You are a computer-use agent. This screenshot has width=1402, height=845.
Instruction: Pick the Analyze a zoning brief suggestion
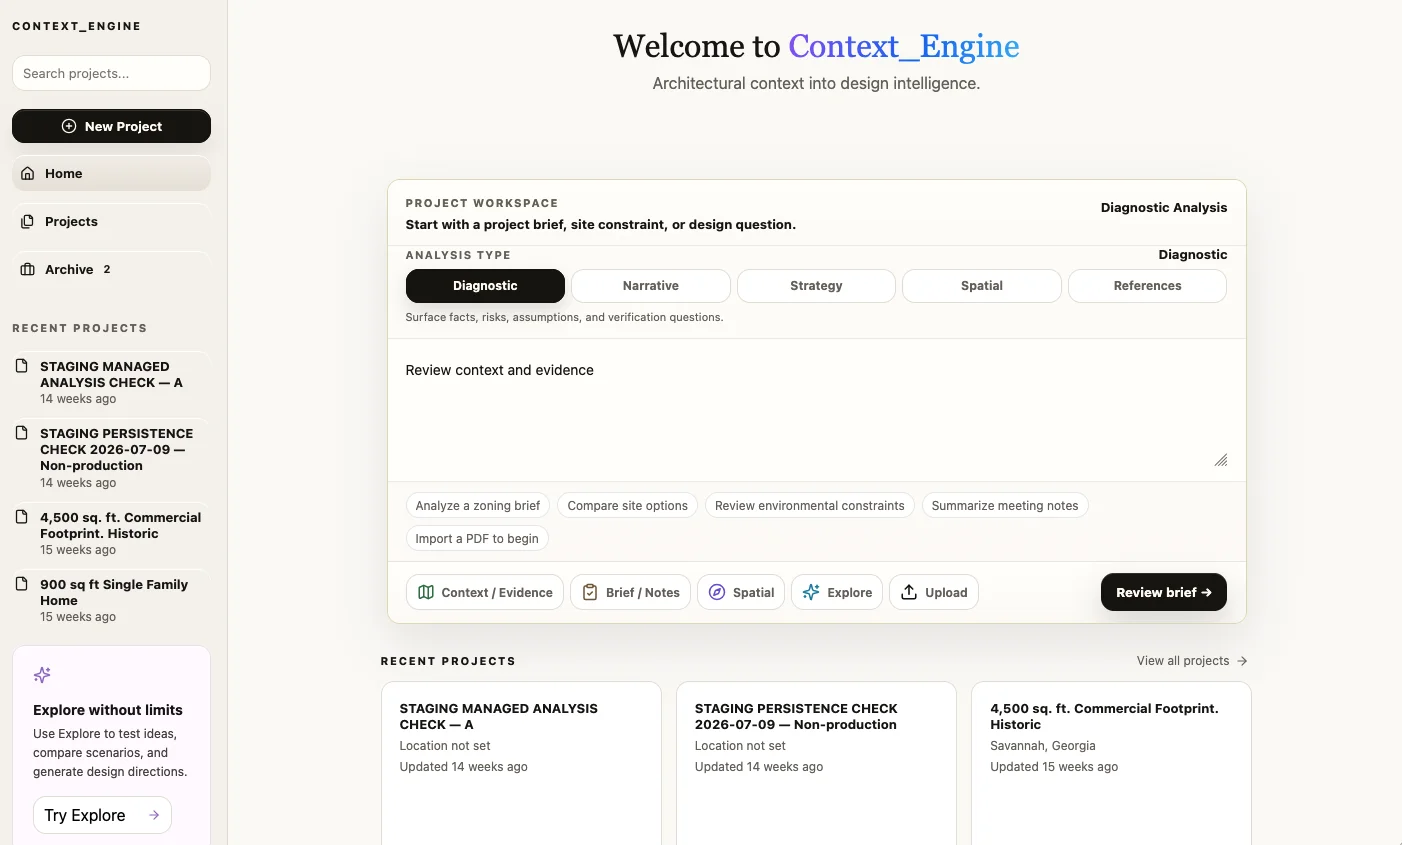478,506
